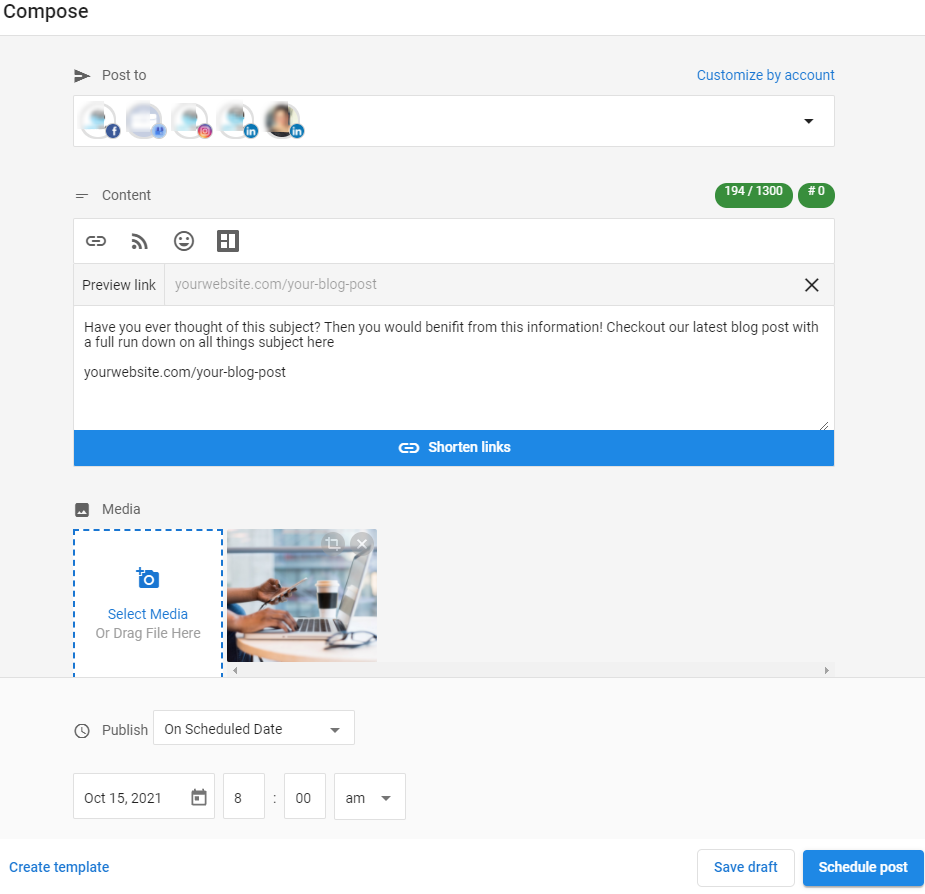Viewport: 925px width, 894px height.
Task: Select the first LinkedIn company account avatar
Action: point(237,121)
